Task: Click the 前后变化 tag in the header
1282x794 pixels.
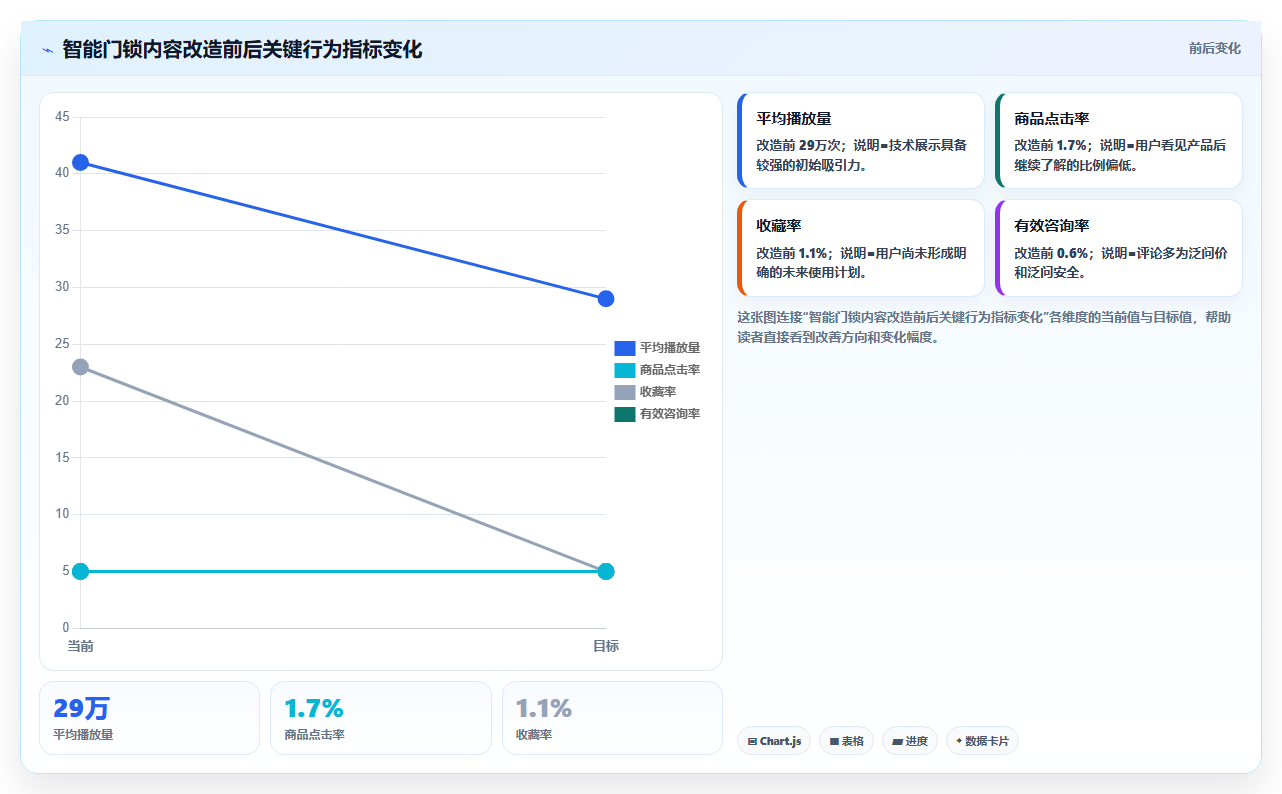Action: 1215,48
